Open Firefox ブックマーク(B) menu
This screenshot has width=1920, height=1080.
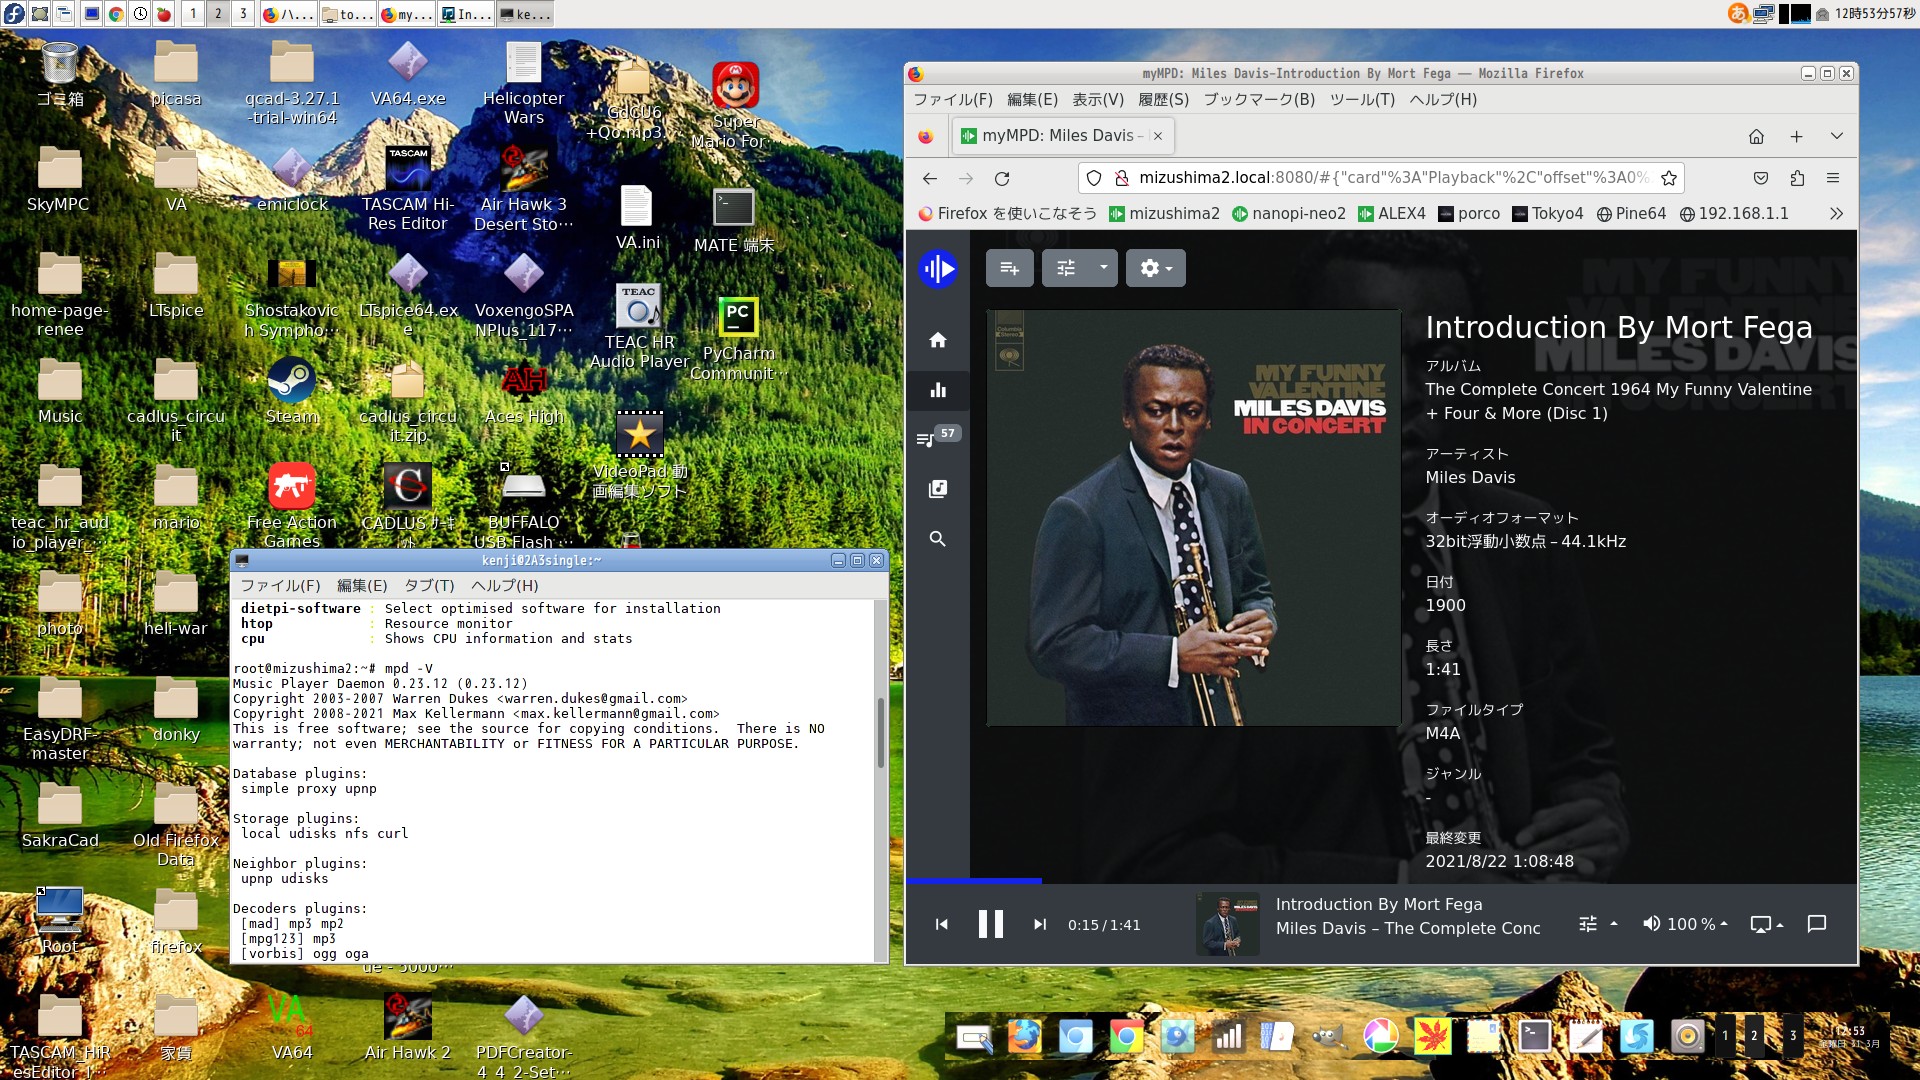[x=1258, y=99]
